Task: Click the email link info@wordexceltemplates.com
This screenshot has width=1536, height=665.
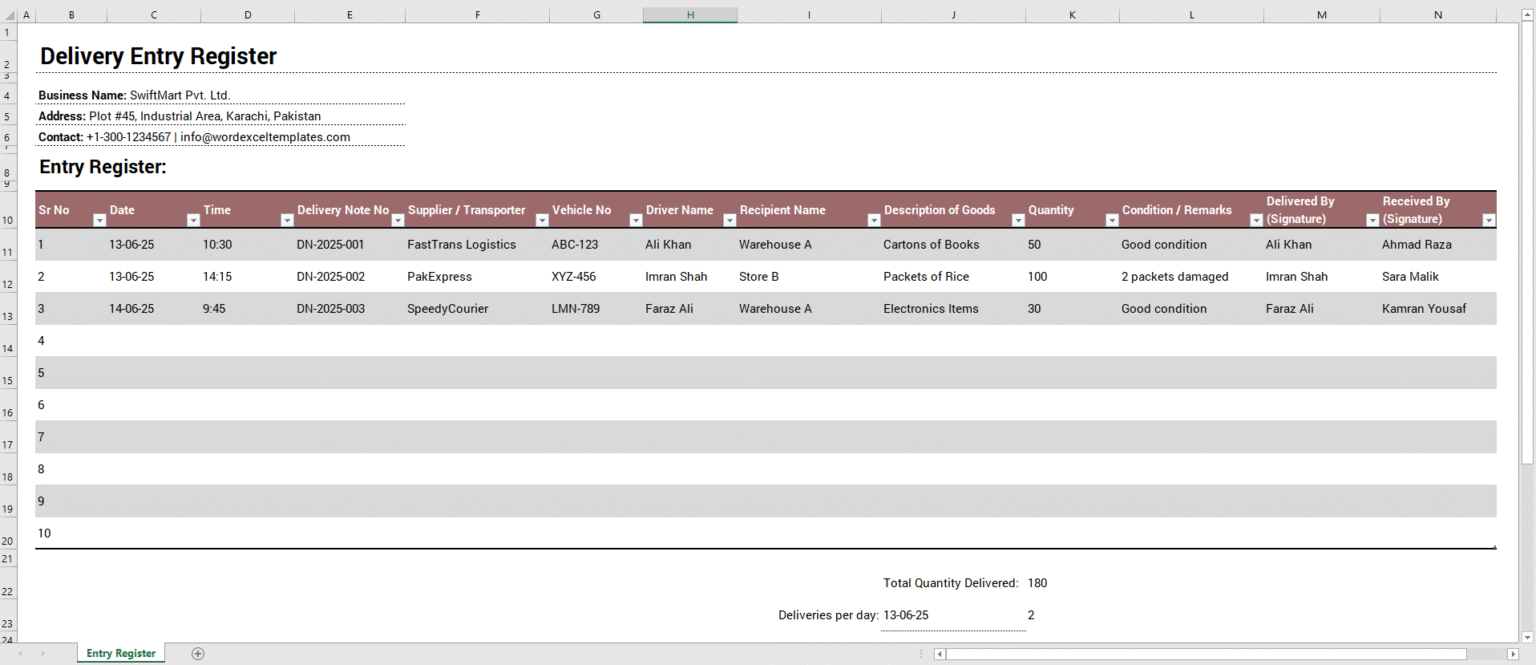Action: pos(264,137)
